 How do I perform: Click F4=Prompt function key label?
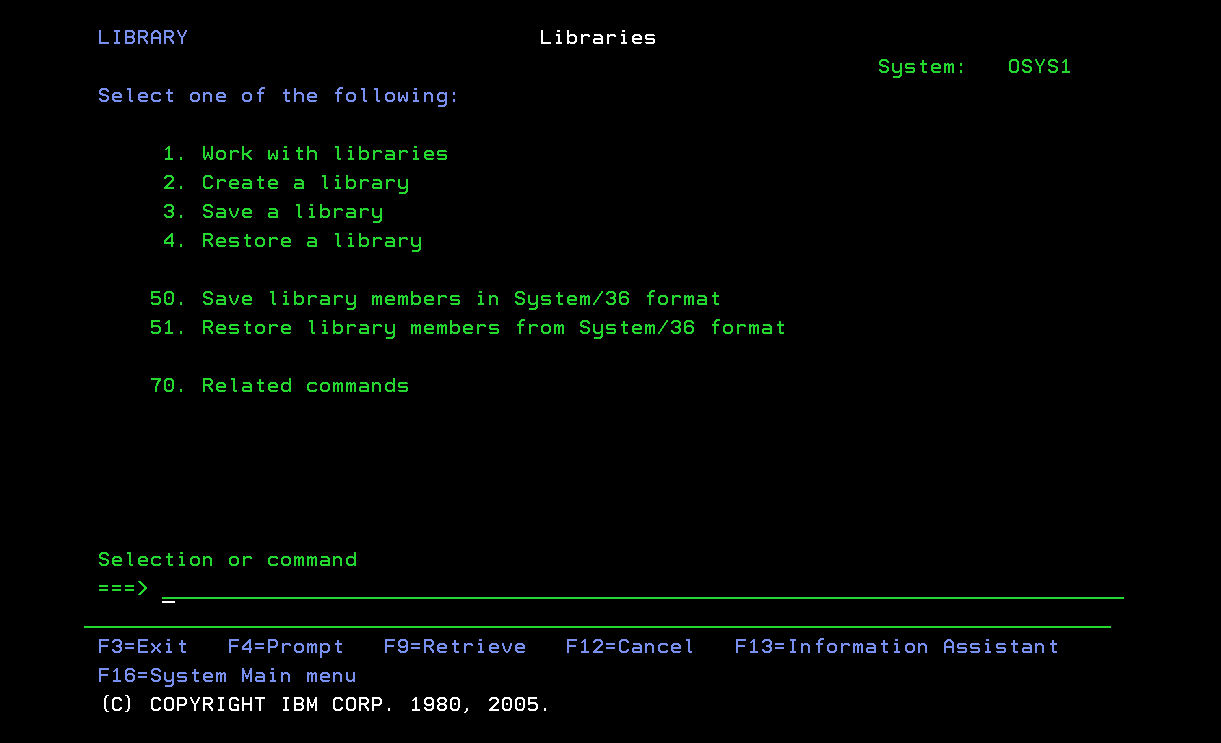(286, 646)
